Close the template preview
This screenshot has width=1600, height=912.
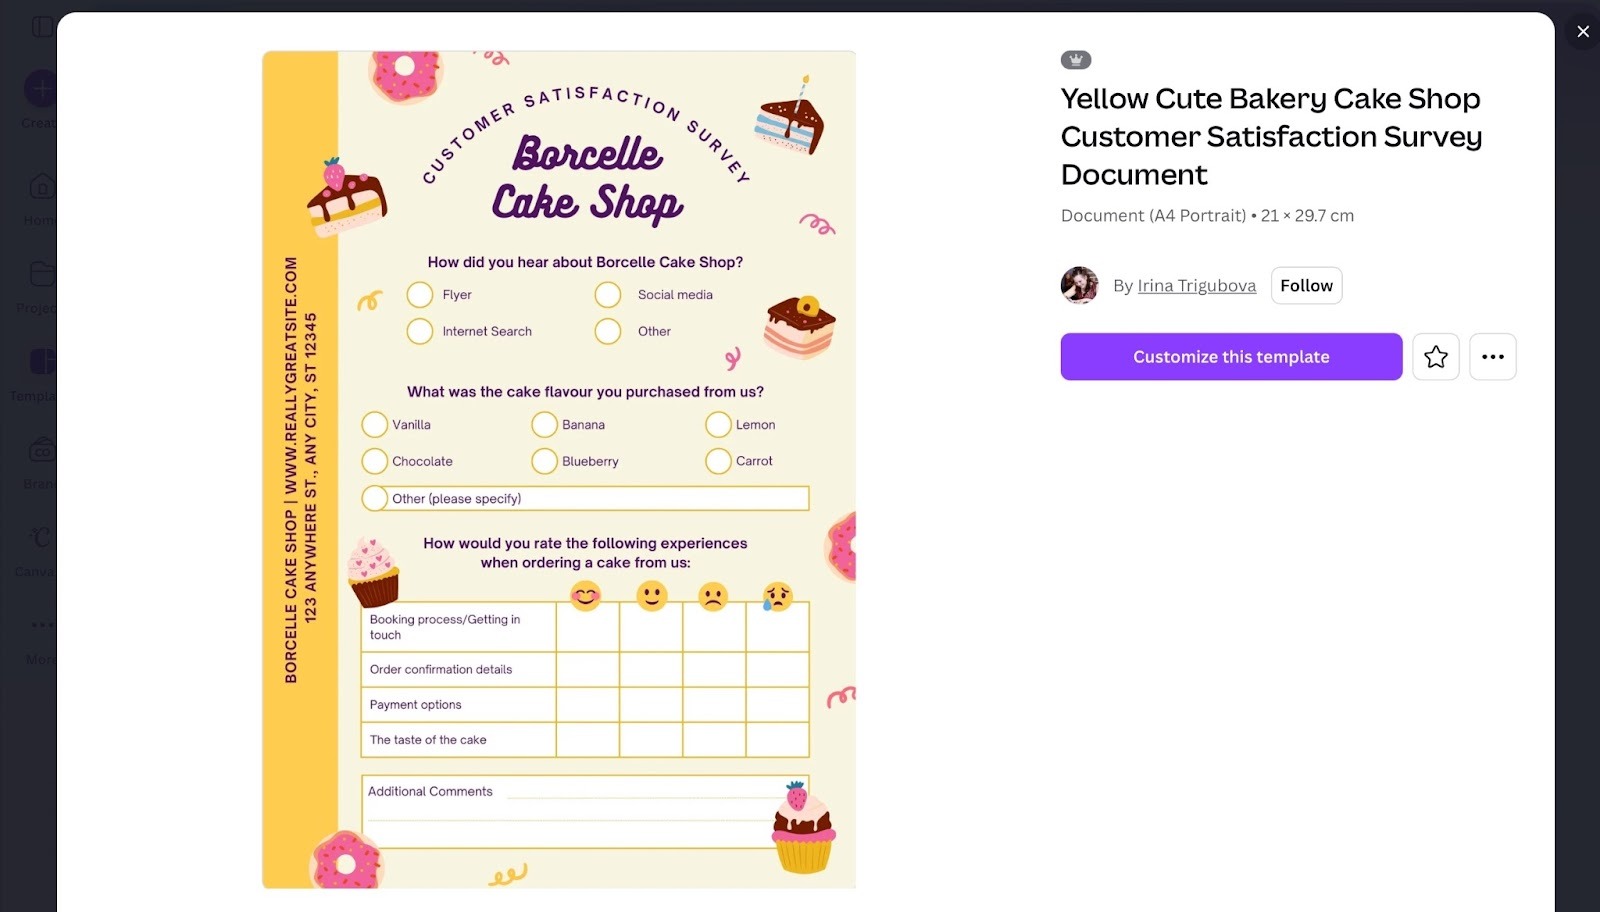point(1583,31)
